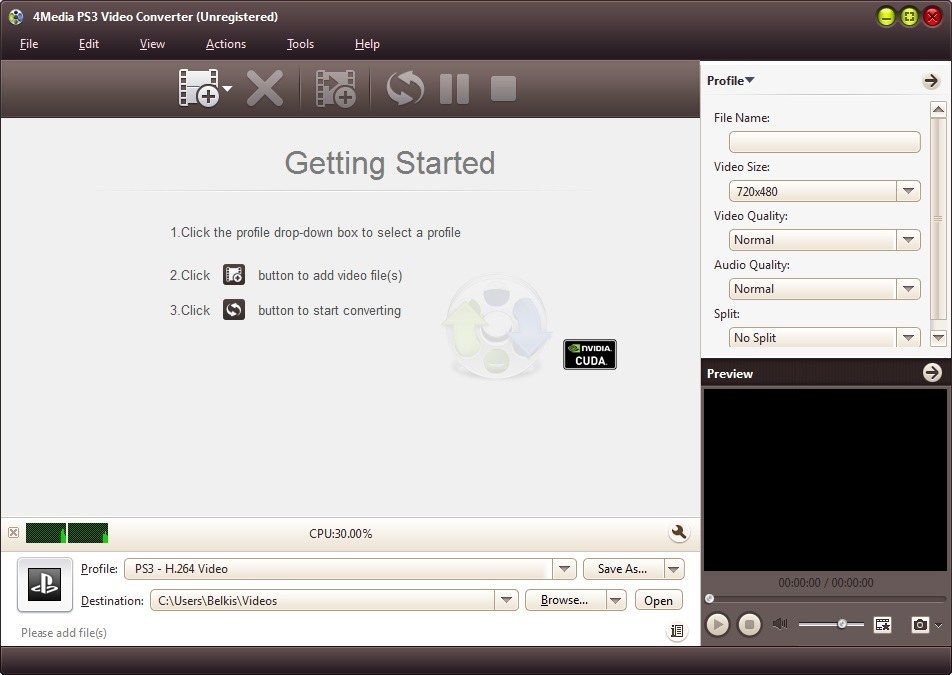952x675 pixels.
Task: Close the CPU usage graph with X
Action: coord(13,533)
